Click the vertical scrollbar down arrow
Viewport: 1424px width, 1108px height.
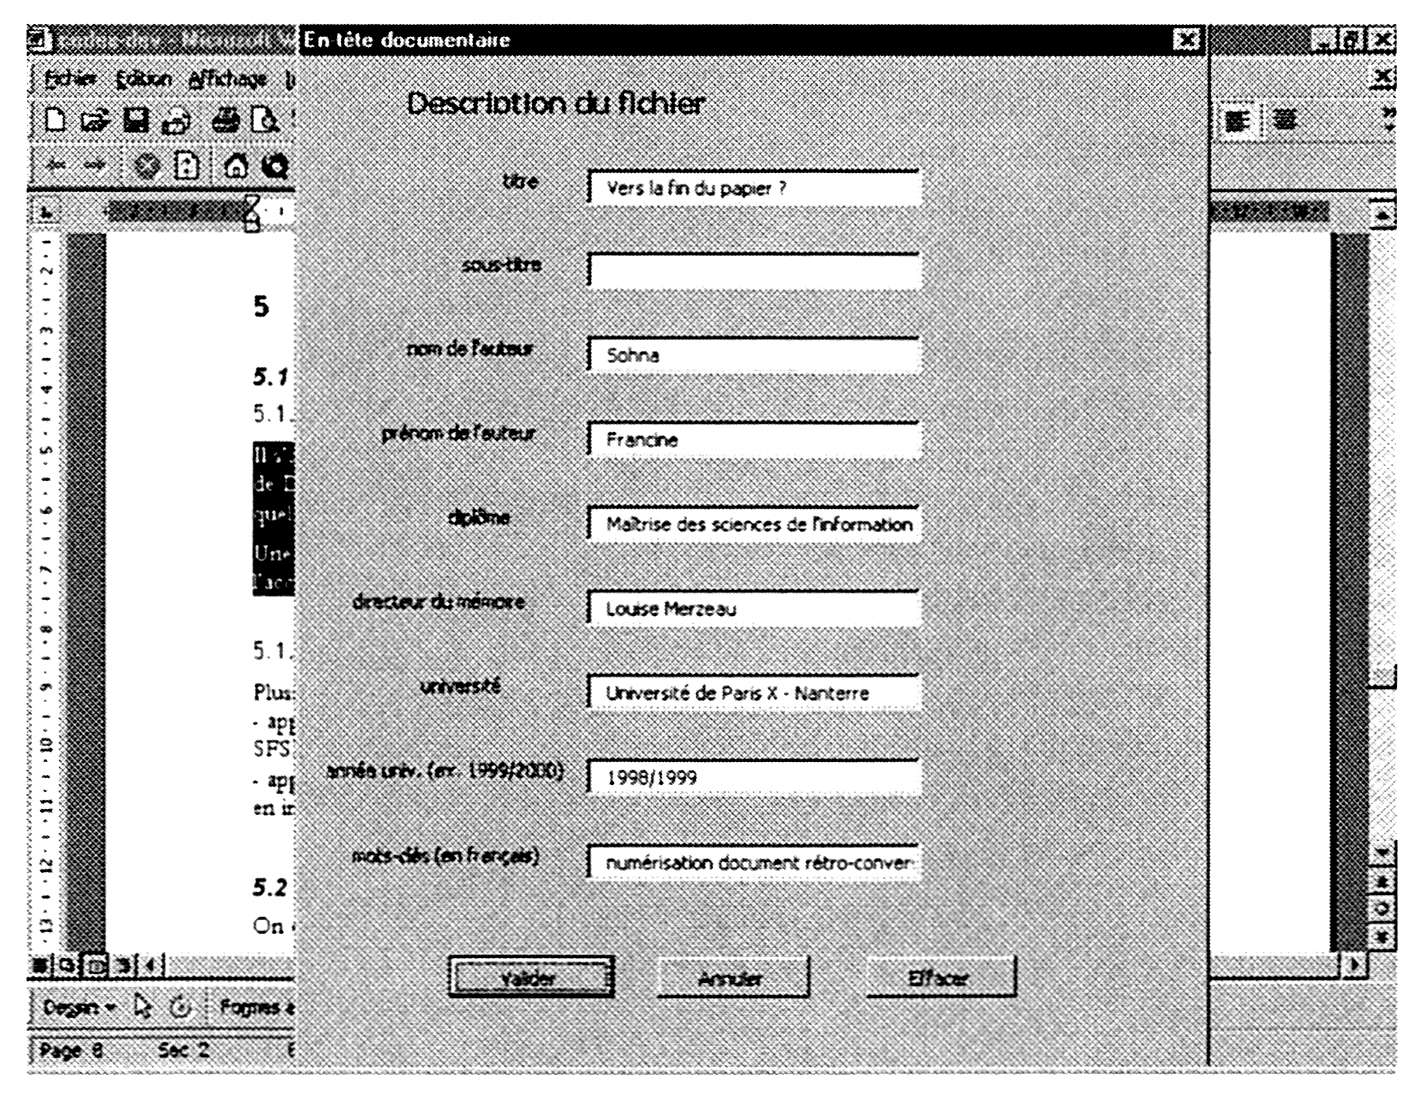1381,852
